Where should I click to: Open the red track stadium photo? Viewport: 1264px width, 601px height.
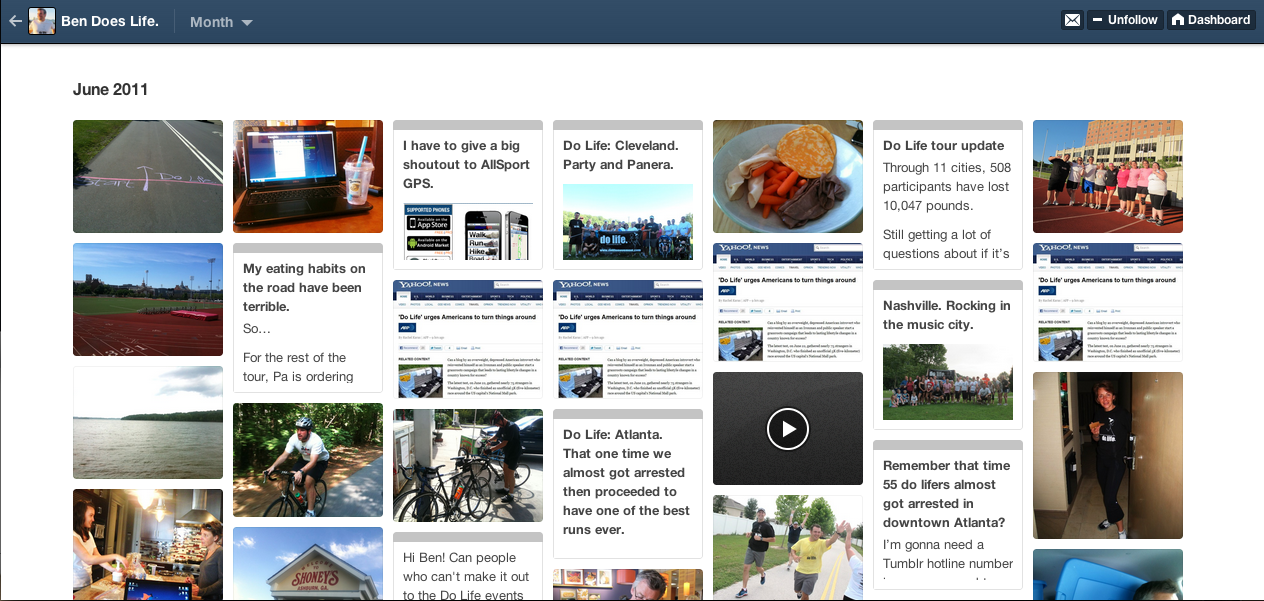pos(148,299)
